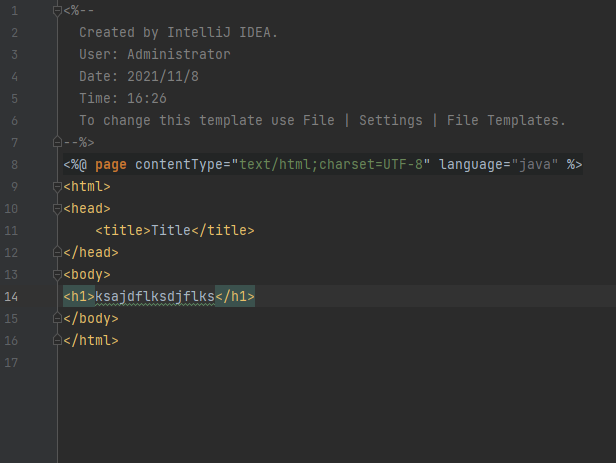Screen dimensions: 616x463
Task: Collapse the <head> tag fold
Action: [x=57, y=209]
